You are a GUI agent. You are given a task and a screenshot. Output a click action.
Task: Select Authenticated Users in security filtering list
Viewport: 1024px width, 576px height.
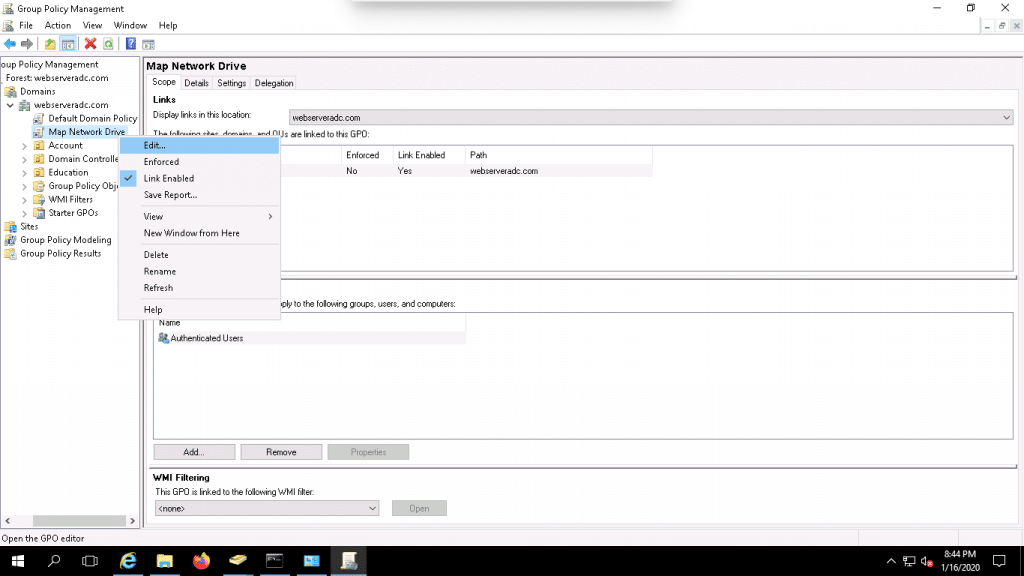coord(206,338)
